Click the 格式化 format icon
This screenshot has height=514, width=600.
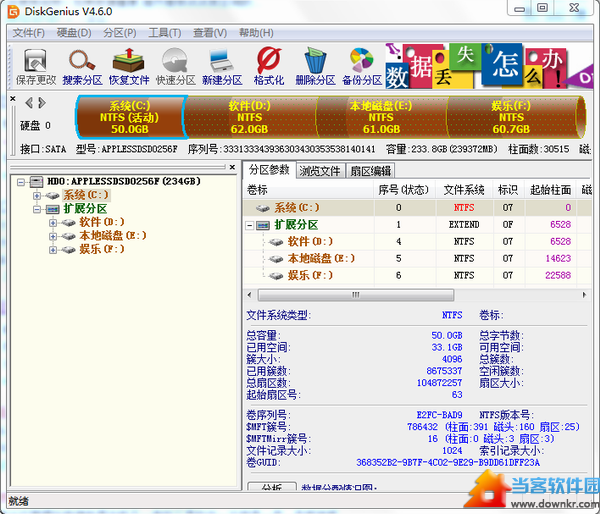point(269,67)
